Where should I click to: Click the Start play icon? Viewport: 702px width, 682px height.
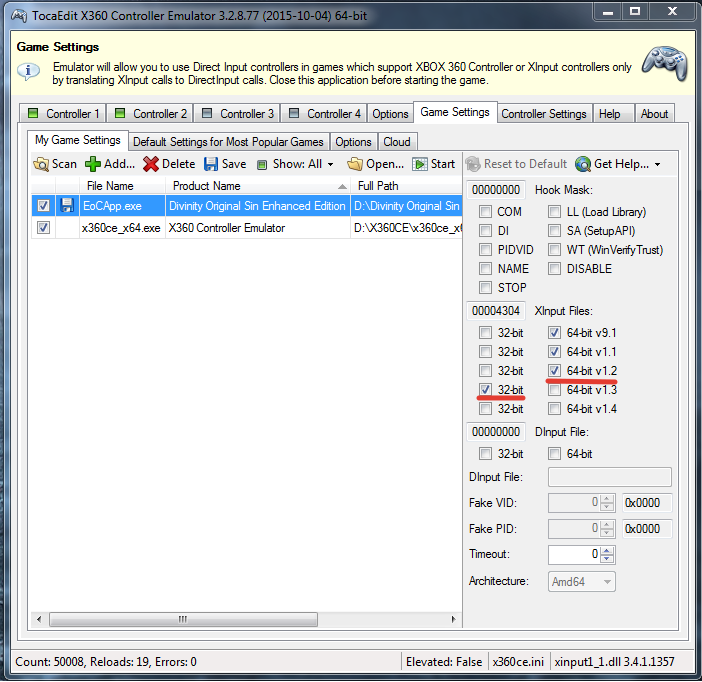pyautogui.click(x=419, y=164)
